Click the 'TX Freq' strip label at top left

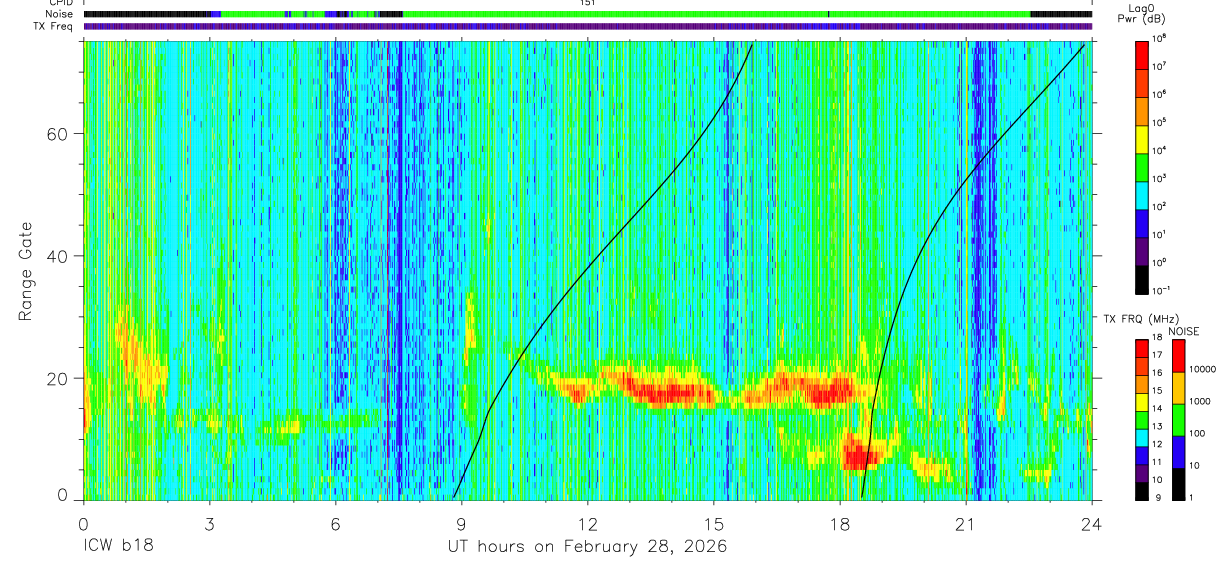(x=53, y=26)
